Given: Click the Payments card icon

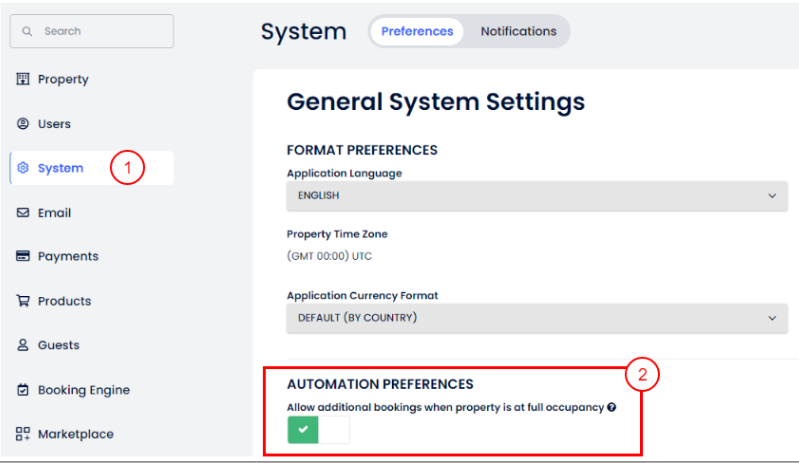Looking at the screenshot, I should [x=23, y=256].
